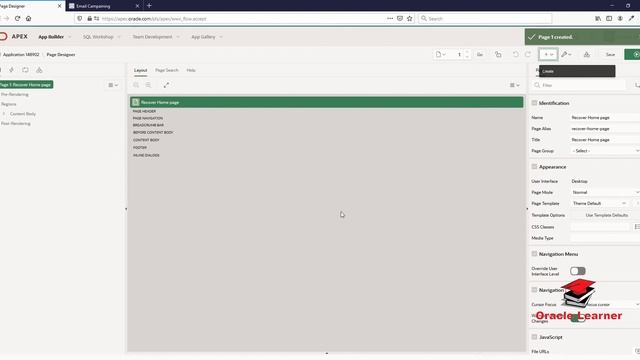Run the page with green button
This screenshot has width=640, height=360.
pyautogui.click(x=633, y=54)
